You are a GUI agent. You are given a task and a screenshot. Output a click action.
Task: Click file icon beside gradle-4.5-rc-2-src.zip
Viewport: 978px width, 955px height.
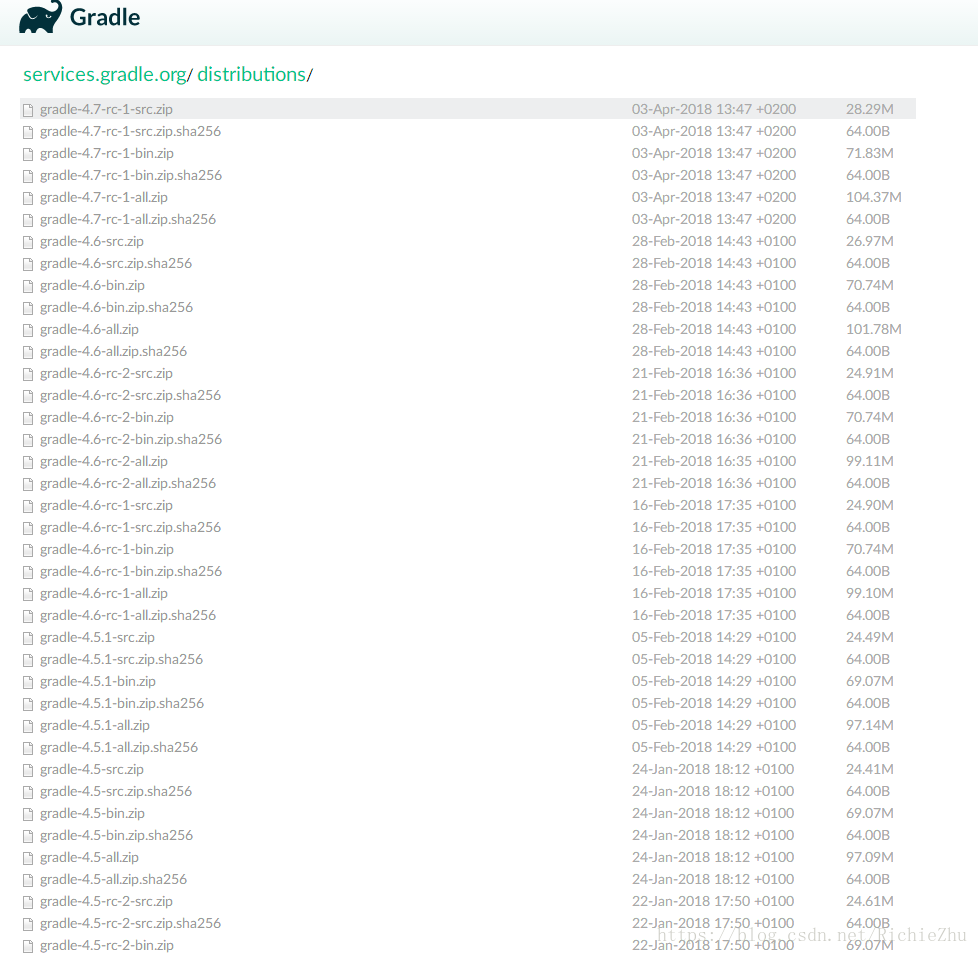click(x=28, y=902)
